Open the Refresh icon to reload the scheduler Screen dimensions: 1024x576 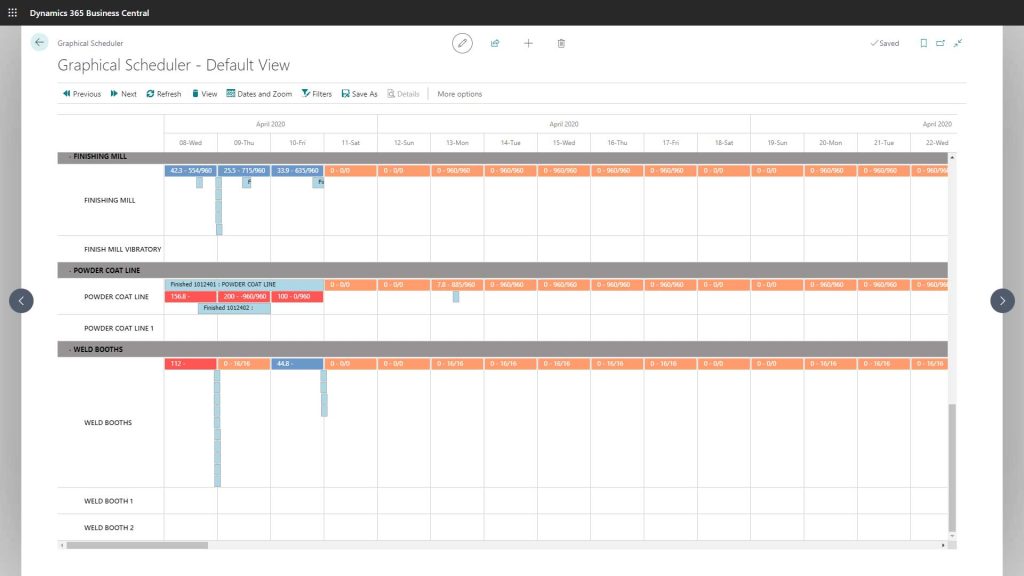(163, 93)
